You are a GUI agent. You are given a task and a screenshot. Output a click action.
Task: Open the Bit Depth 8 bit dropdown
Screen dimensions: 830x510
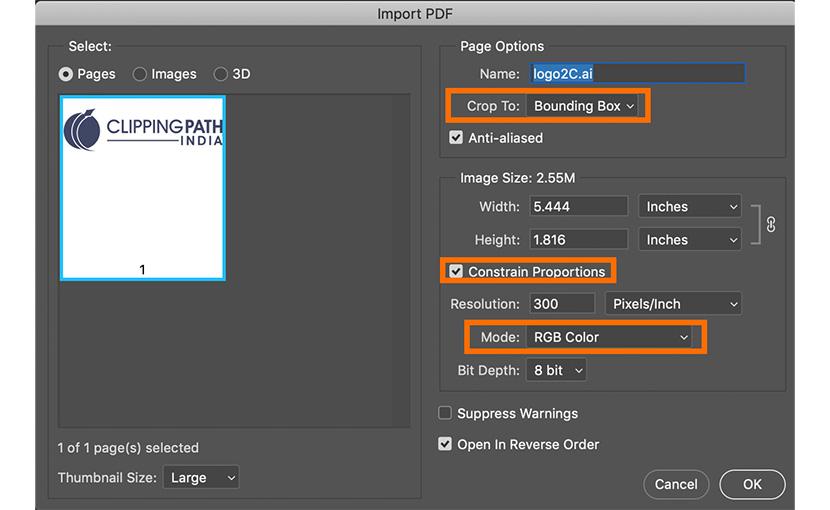coord(556,370)
